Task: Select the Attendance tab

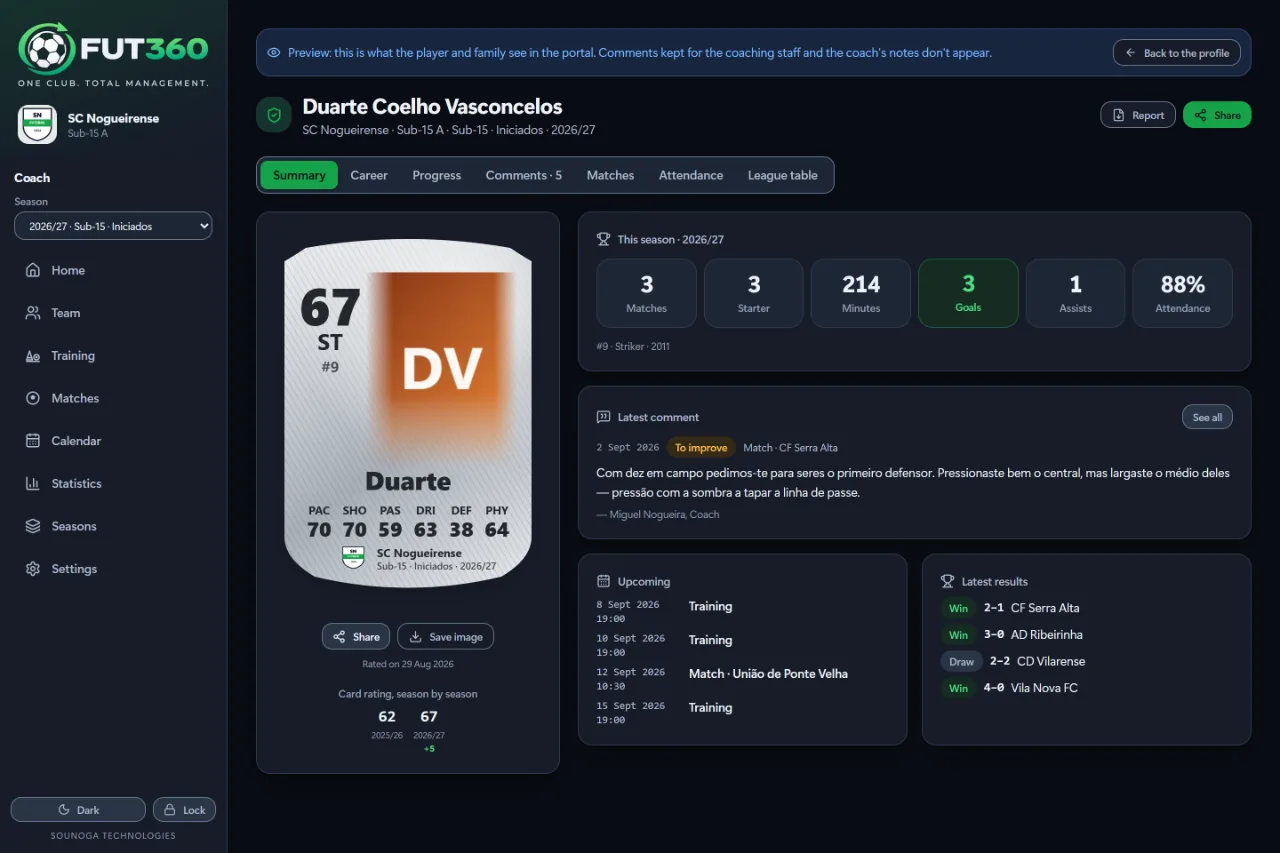Action: click(691, 175)
